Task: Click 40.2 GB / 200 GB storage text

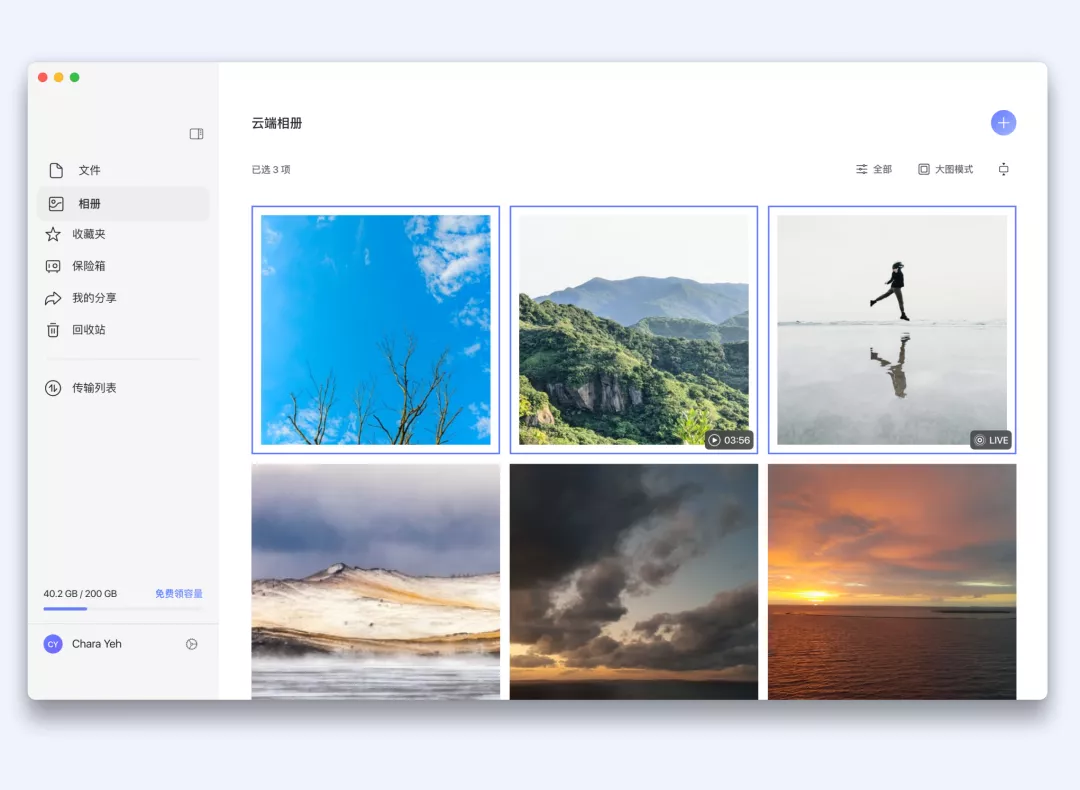Action: 80,594
